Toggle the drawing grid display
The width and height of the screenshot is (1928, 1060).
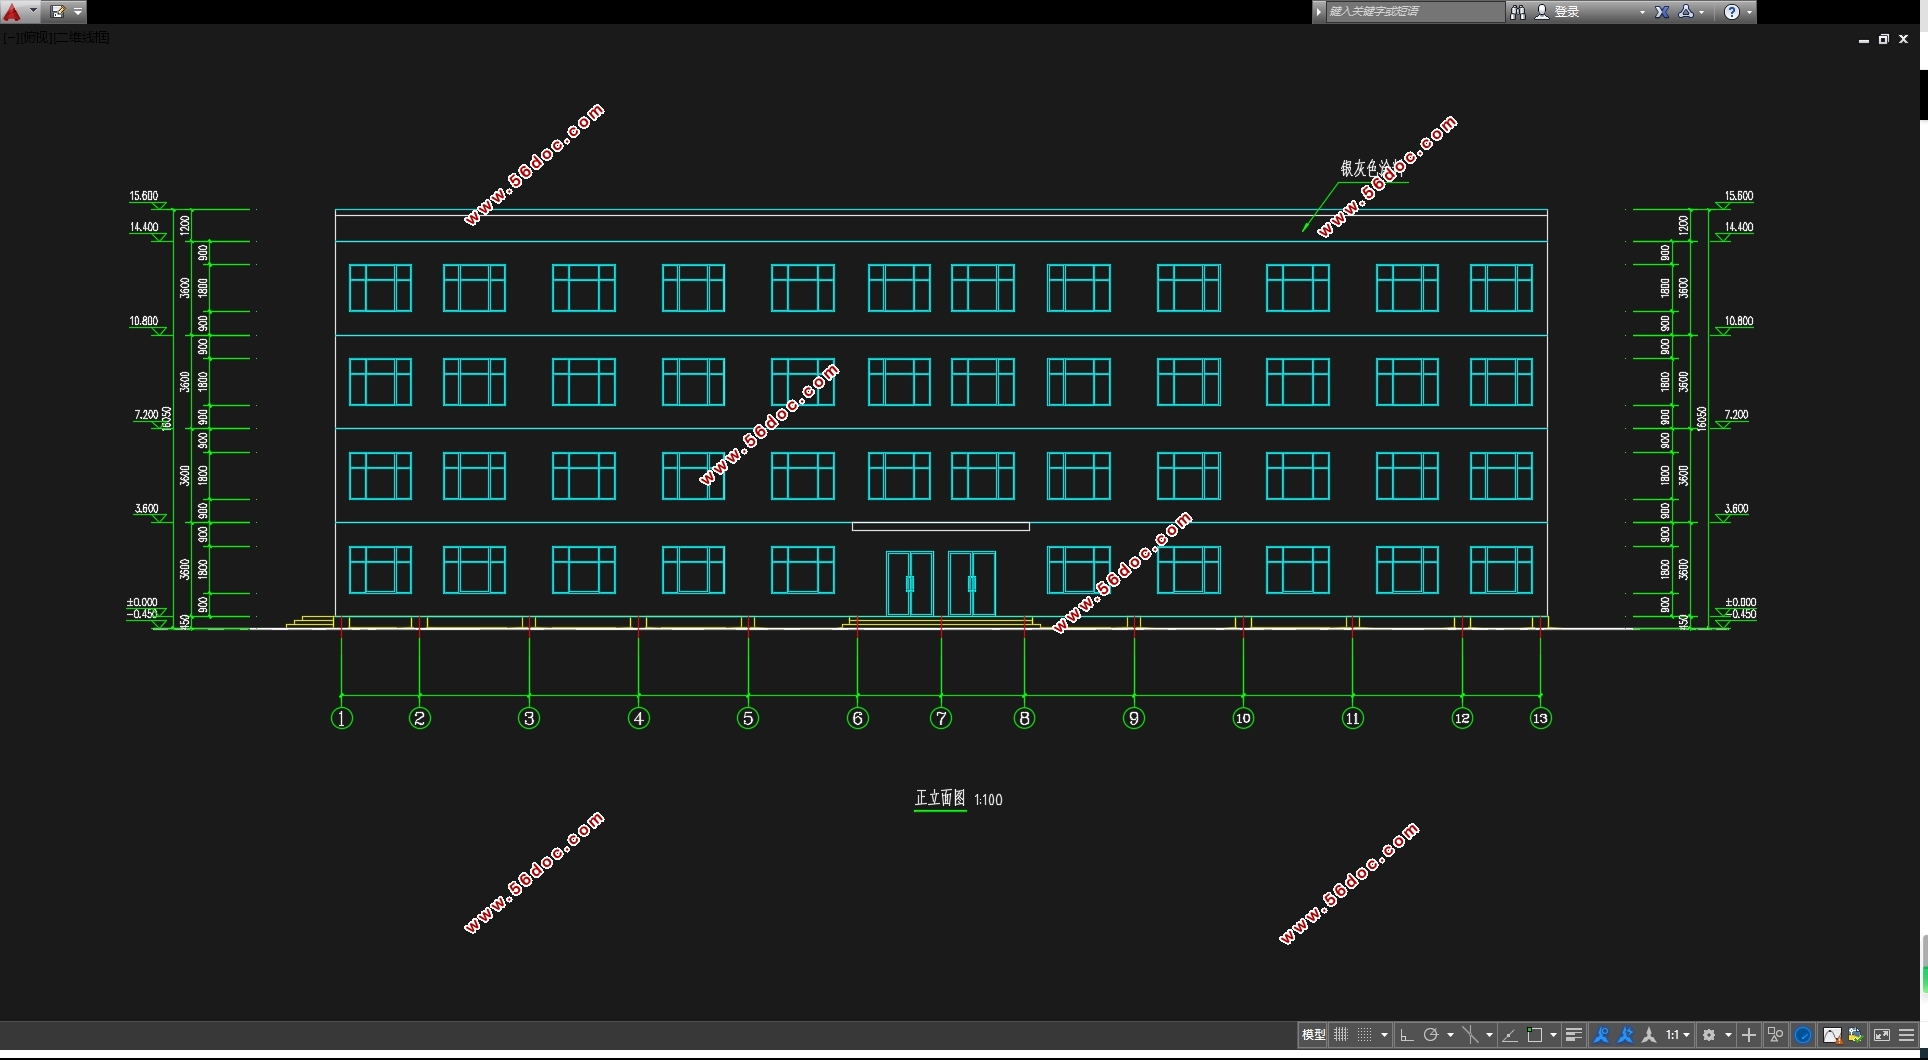(1341, 1035)
